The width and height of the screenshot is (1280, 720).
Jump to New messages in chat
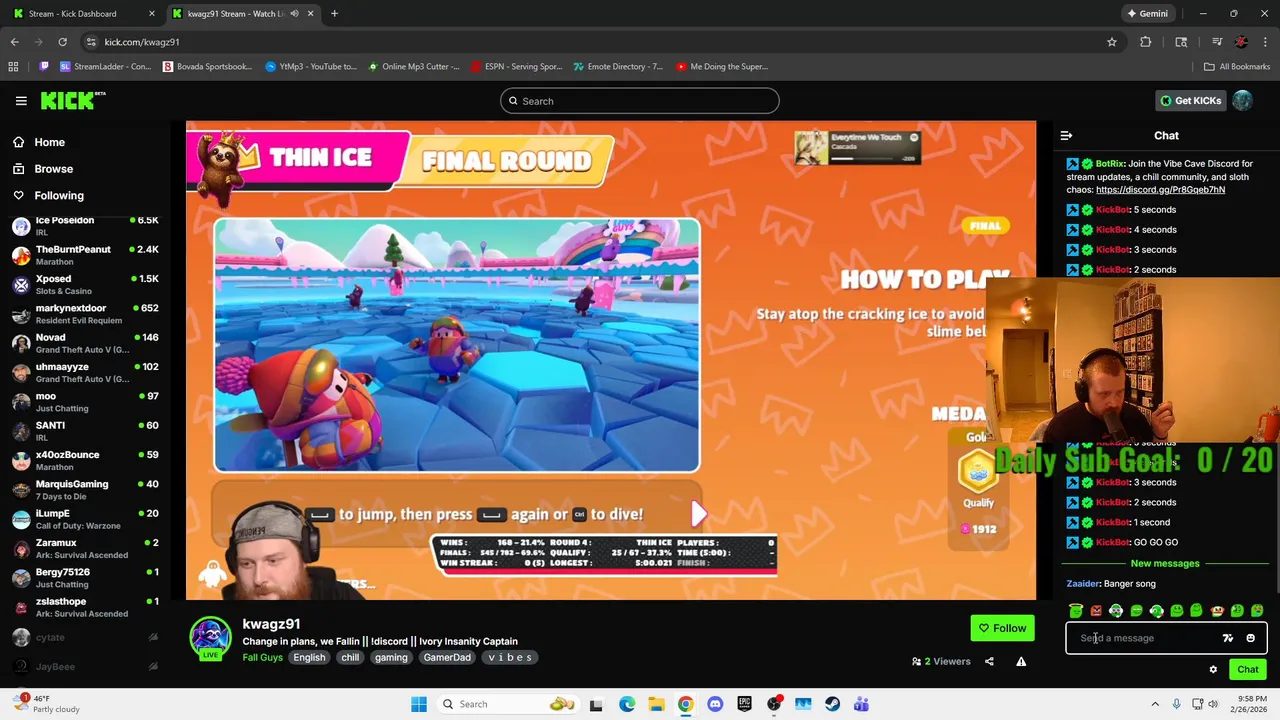[x=1165, y=564]
